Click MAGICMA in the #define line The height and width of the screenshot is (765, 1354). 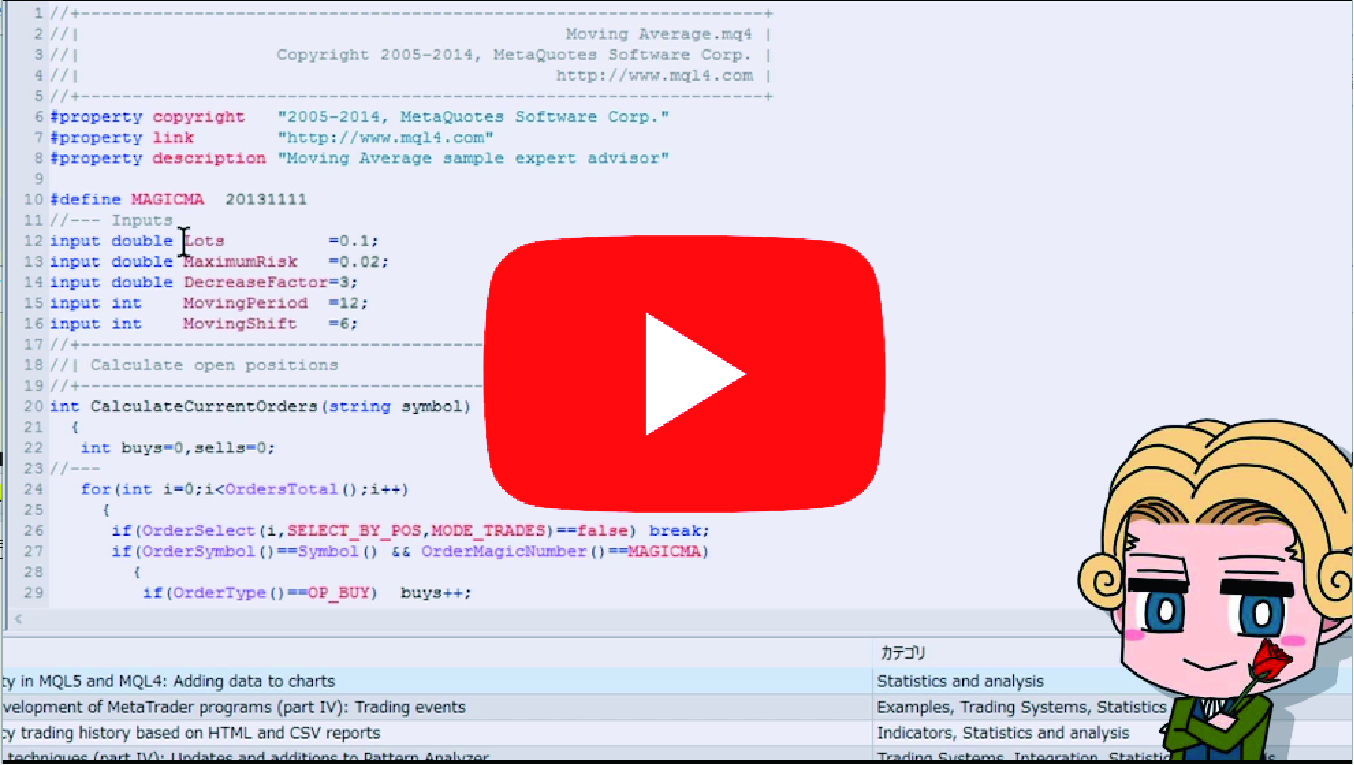click(x=167, y=200)
